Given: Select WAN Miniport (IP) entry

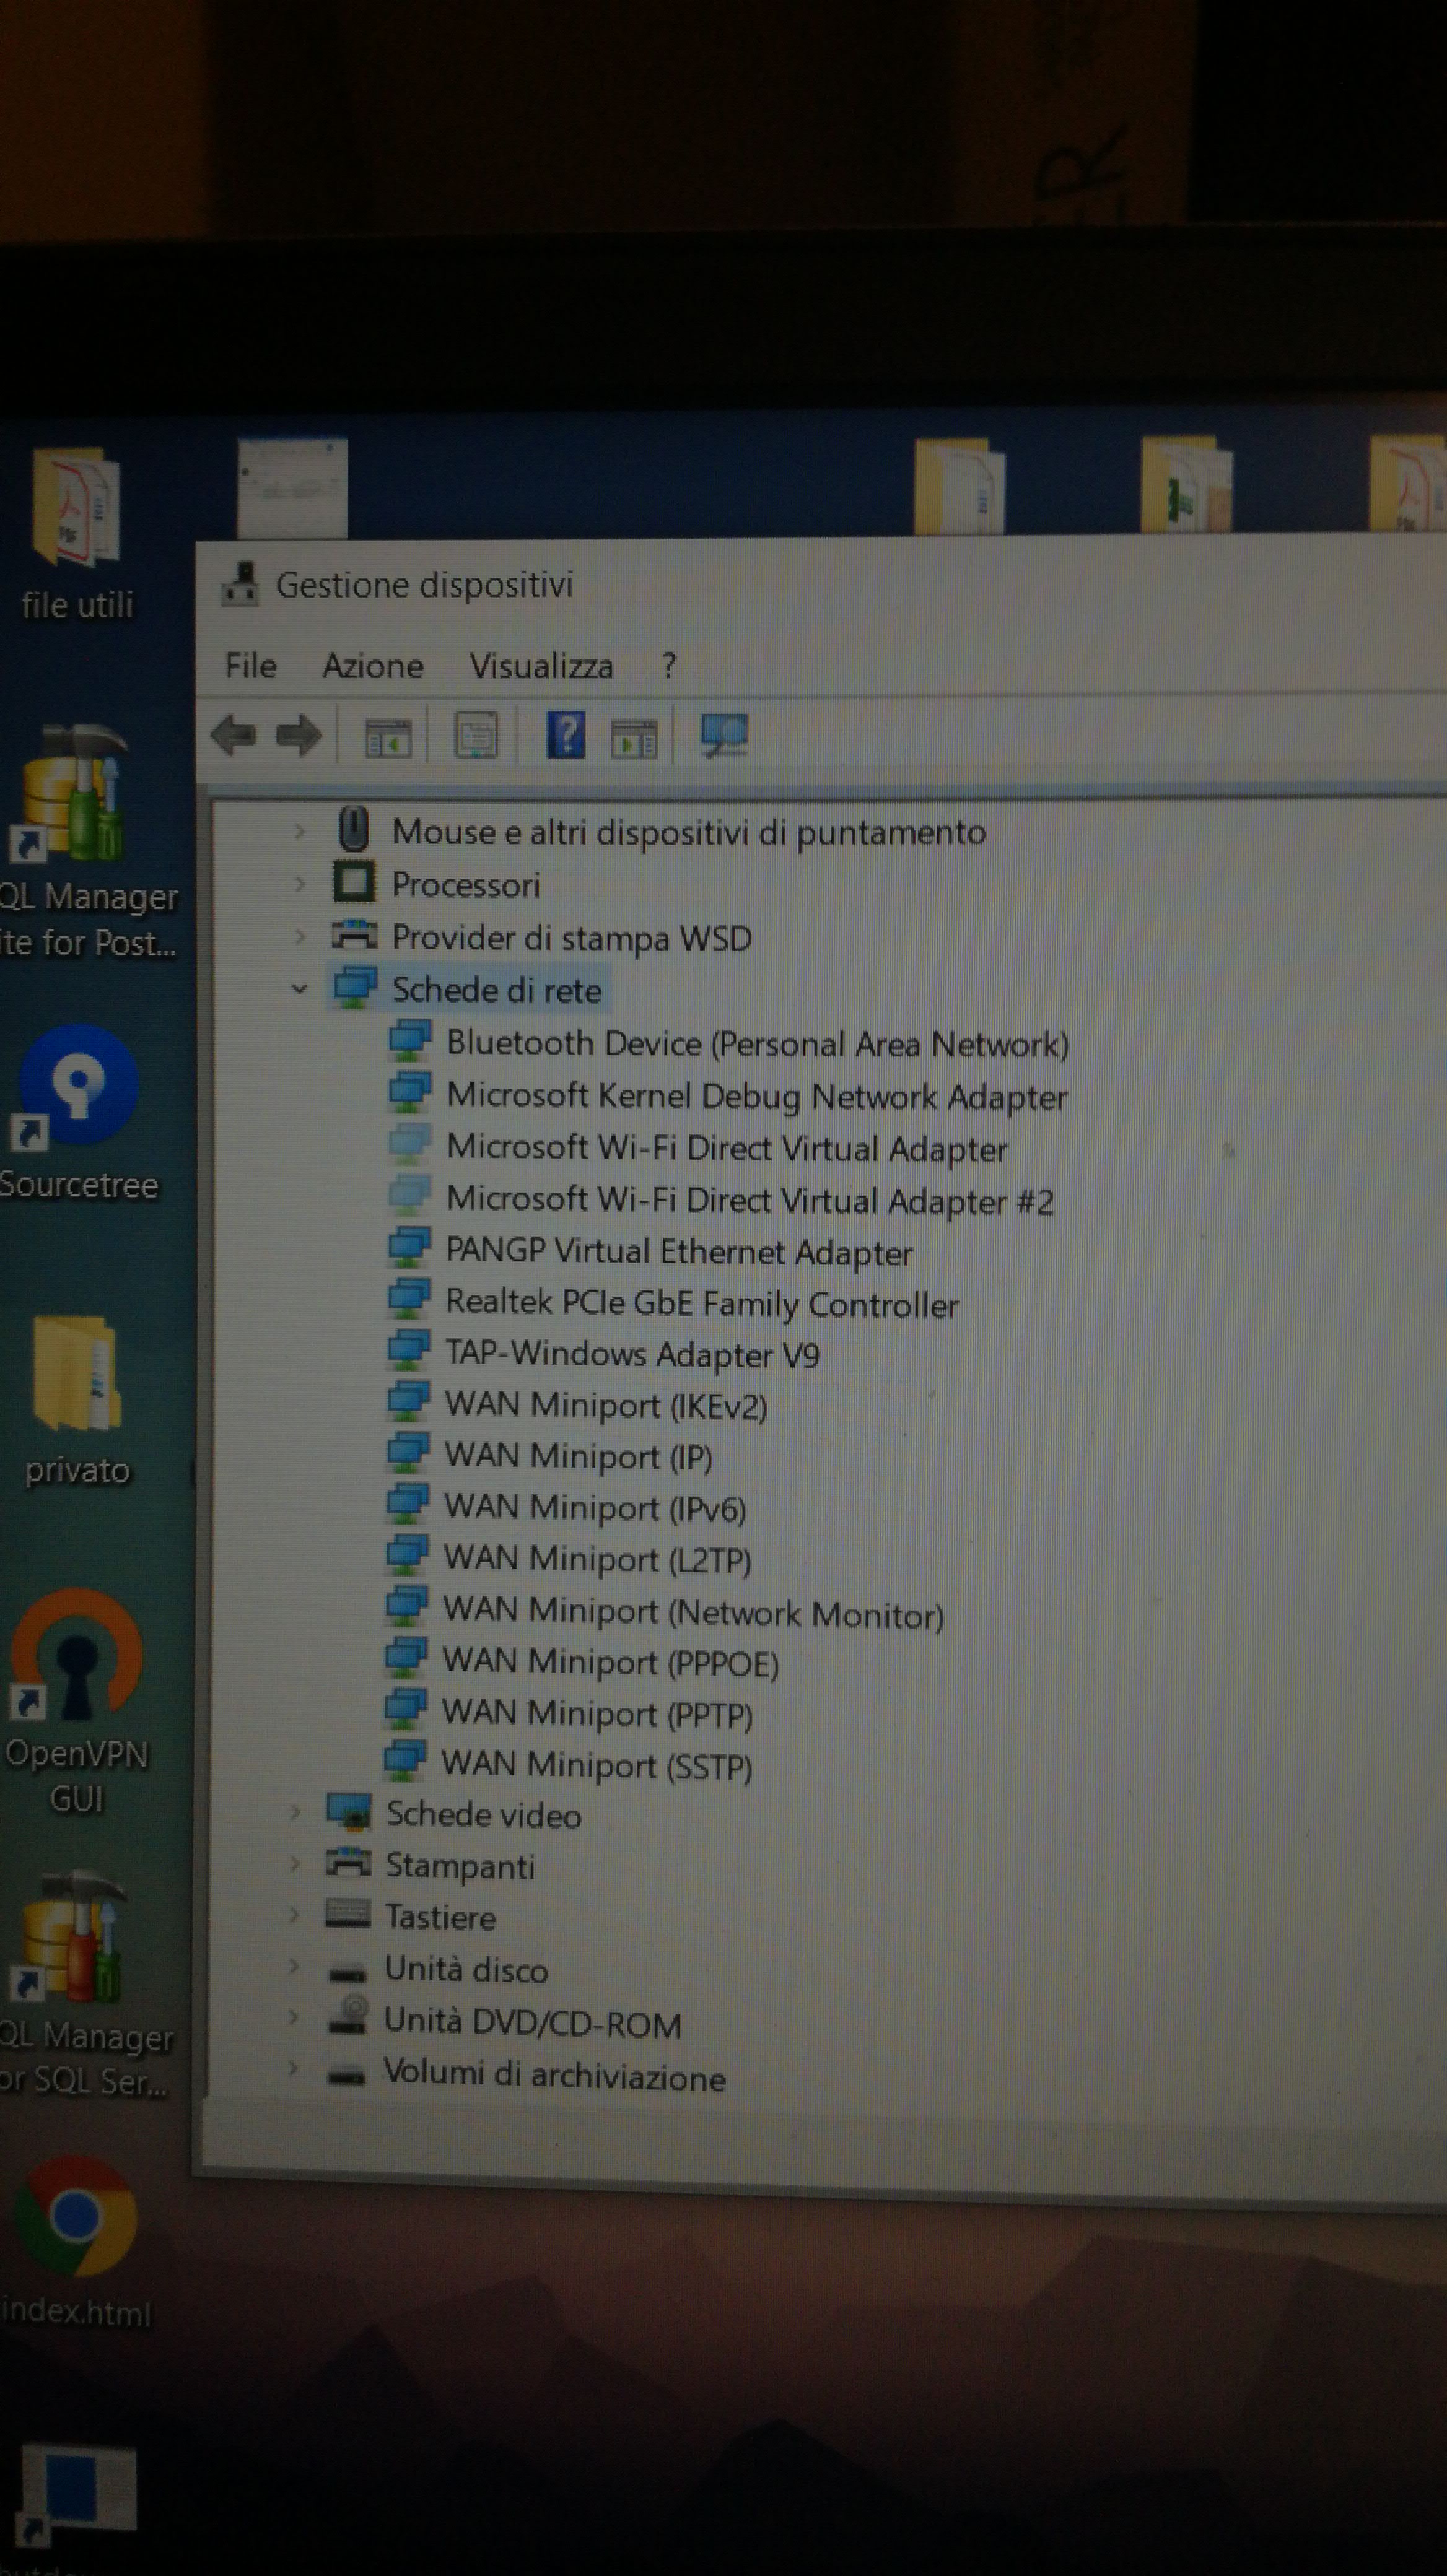Looking at the screenshot, I should 579,1456.
